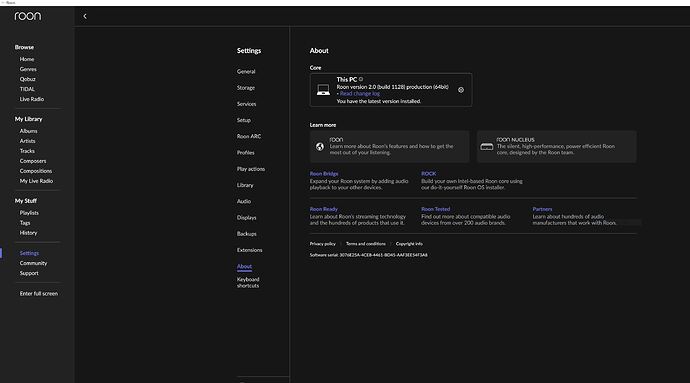This screenshot has width=690, height=383.
Task: Open the gear icon for the This PC core
Action: 461,90
